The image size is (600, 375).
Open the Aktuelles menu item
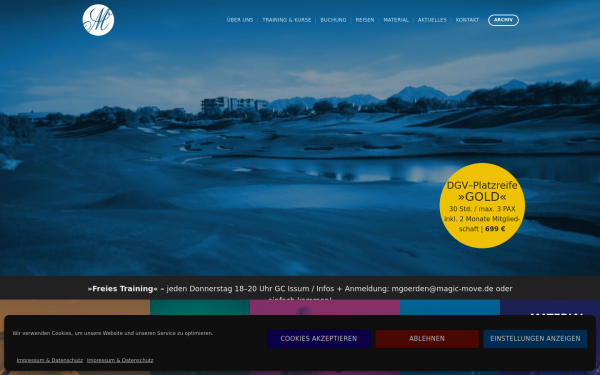coord(432,20)
